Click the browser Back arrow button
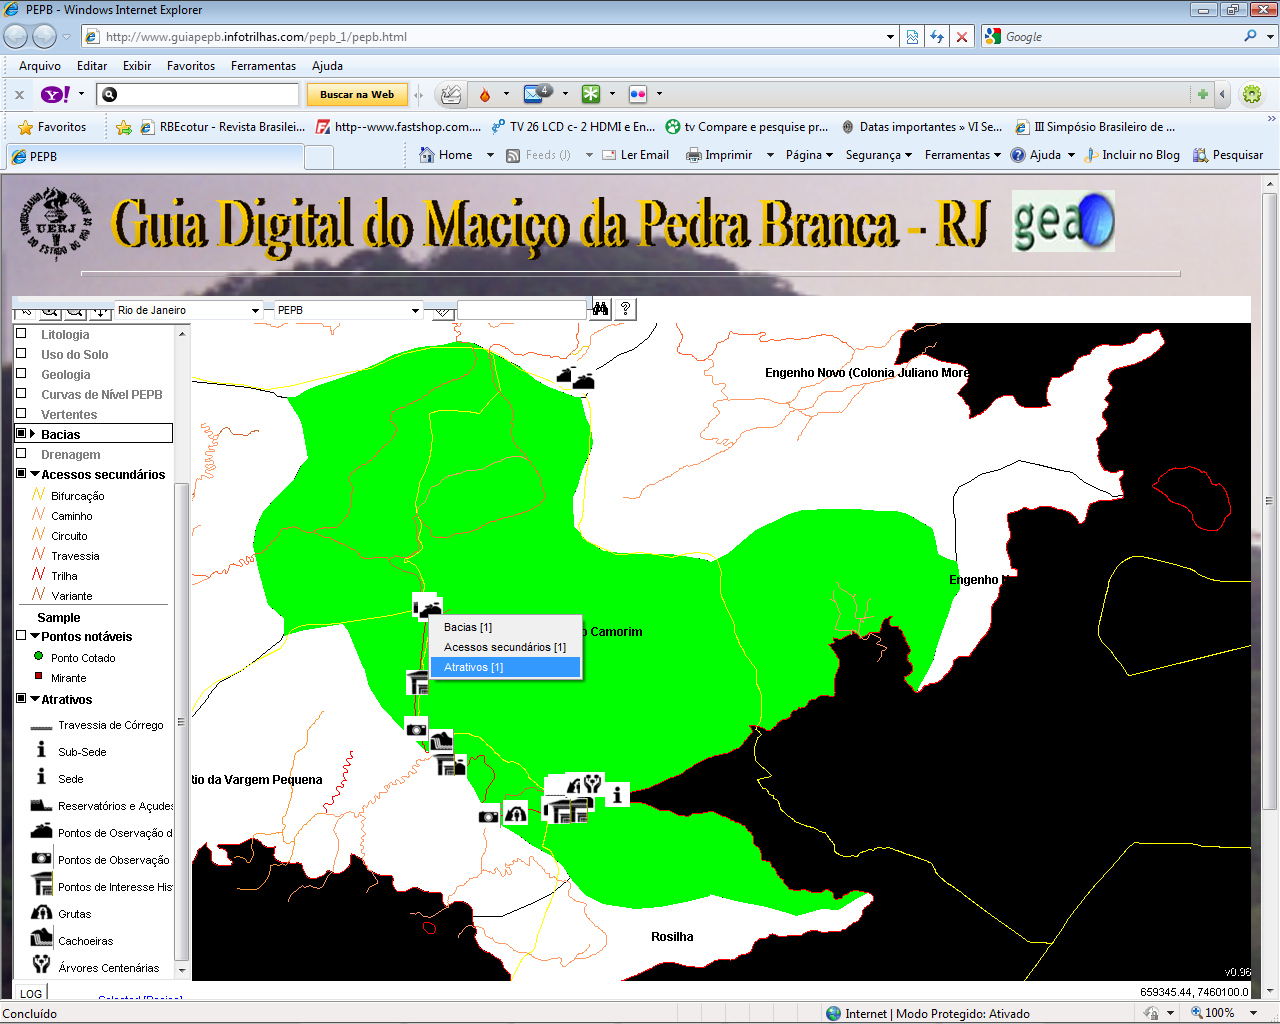Viewport: 1280px width, 1024px height. tap(16, 37)
